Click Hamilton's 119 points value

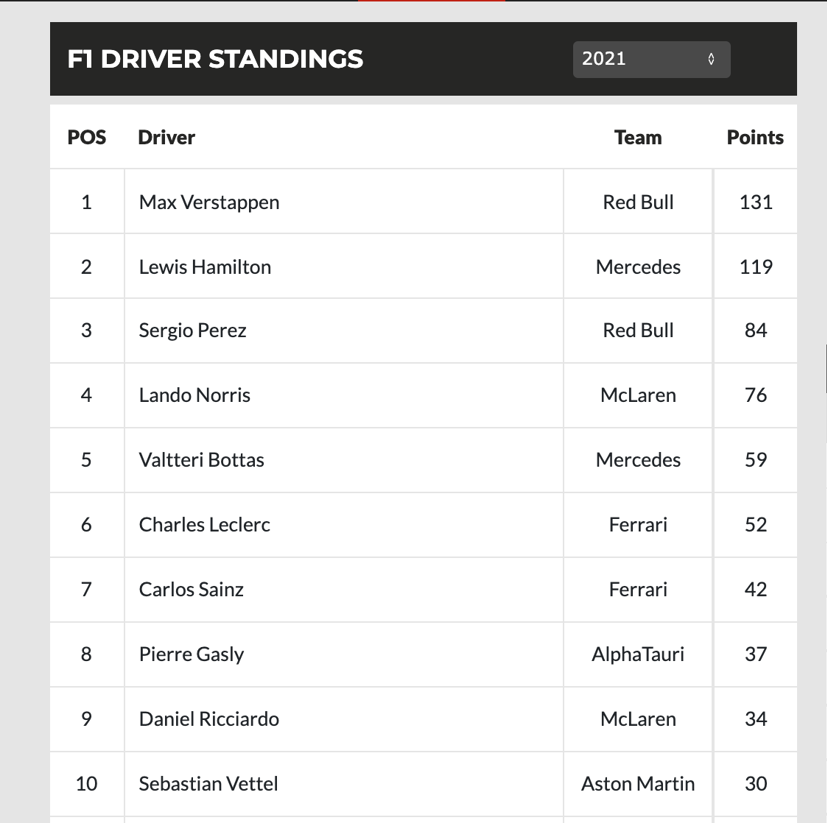coord(756,267)
